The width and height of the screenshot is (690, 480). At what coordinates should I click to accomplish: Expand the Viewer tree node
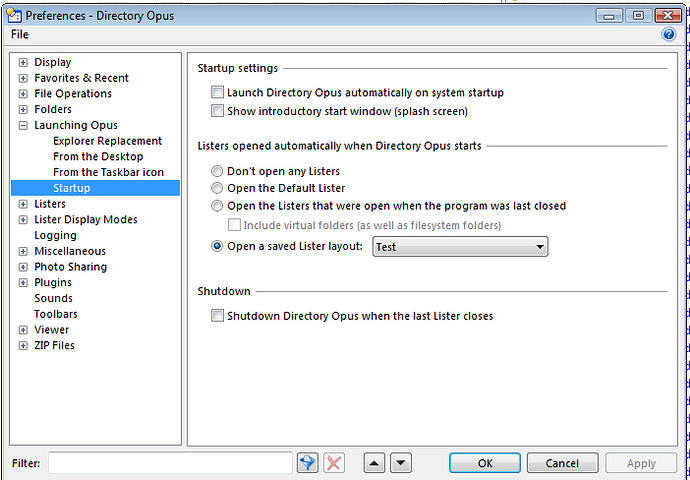23,330
